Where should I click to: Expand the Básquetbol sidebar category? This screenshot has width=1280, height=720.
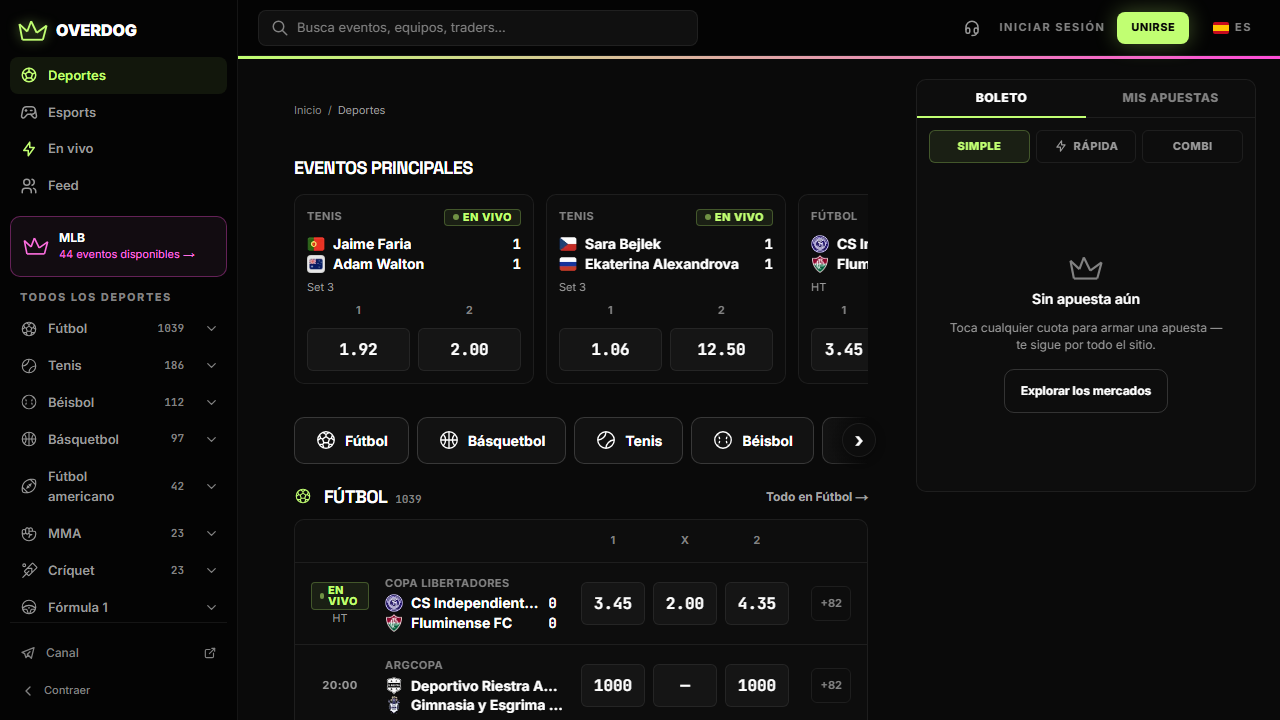(211, 440)
